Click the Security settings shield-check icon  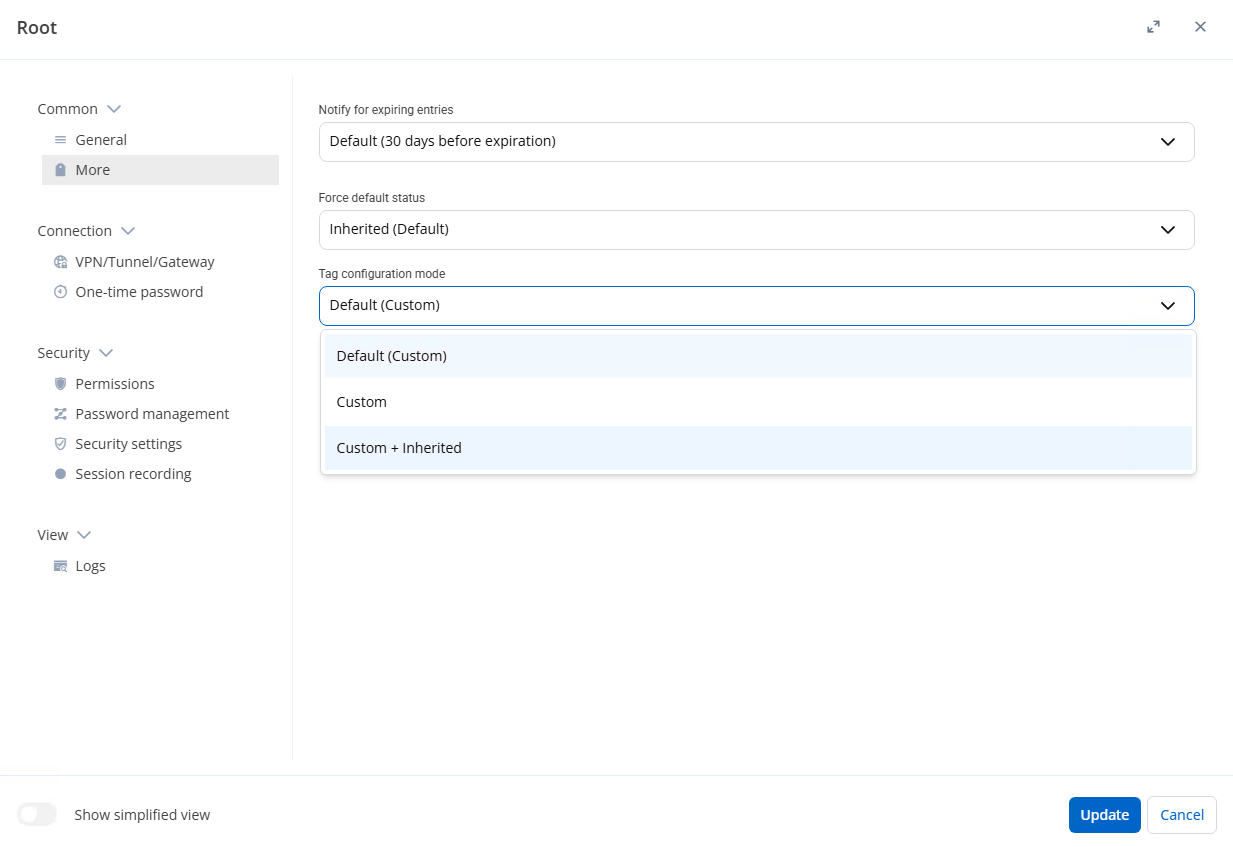[x=60, y=444]
